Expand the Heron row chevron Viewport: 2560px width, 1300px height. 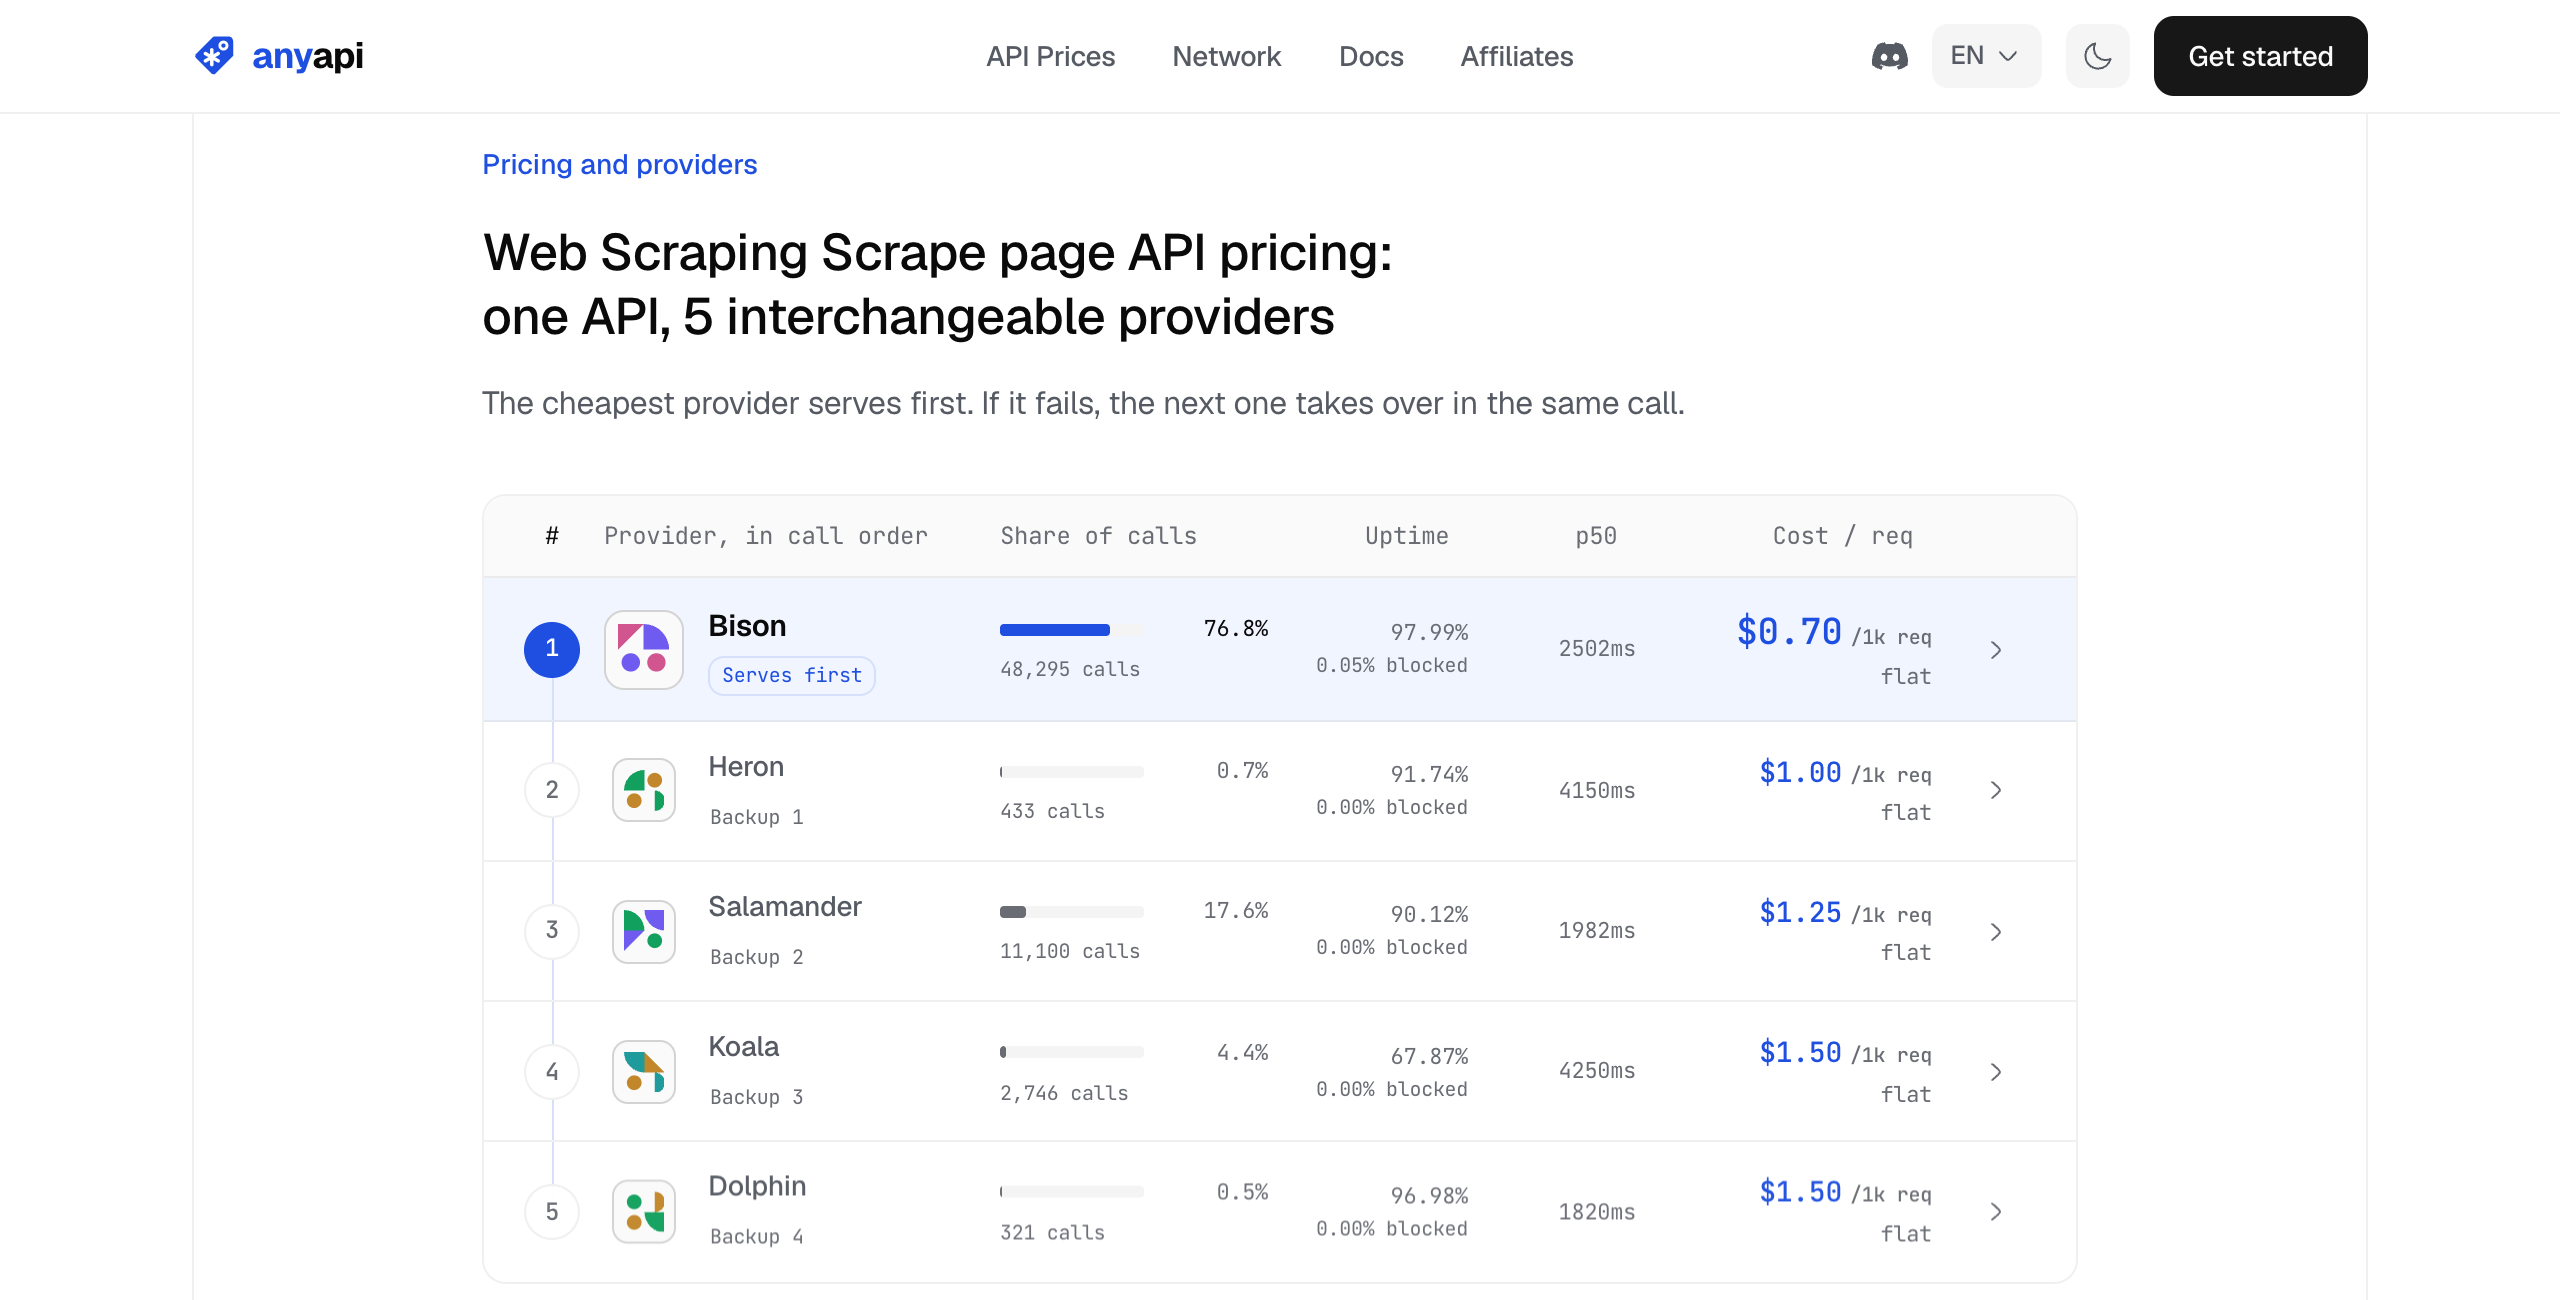tap(1996, 790)
